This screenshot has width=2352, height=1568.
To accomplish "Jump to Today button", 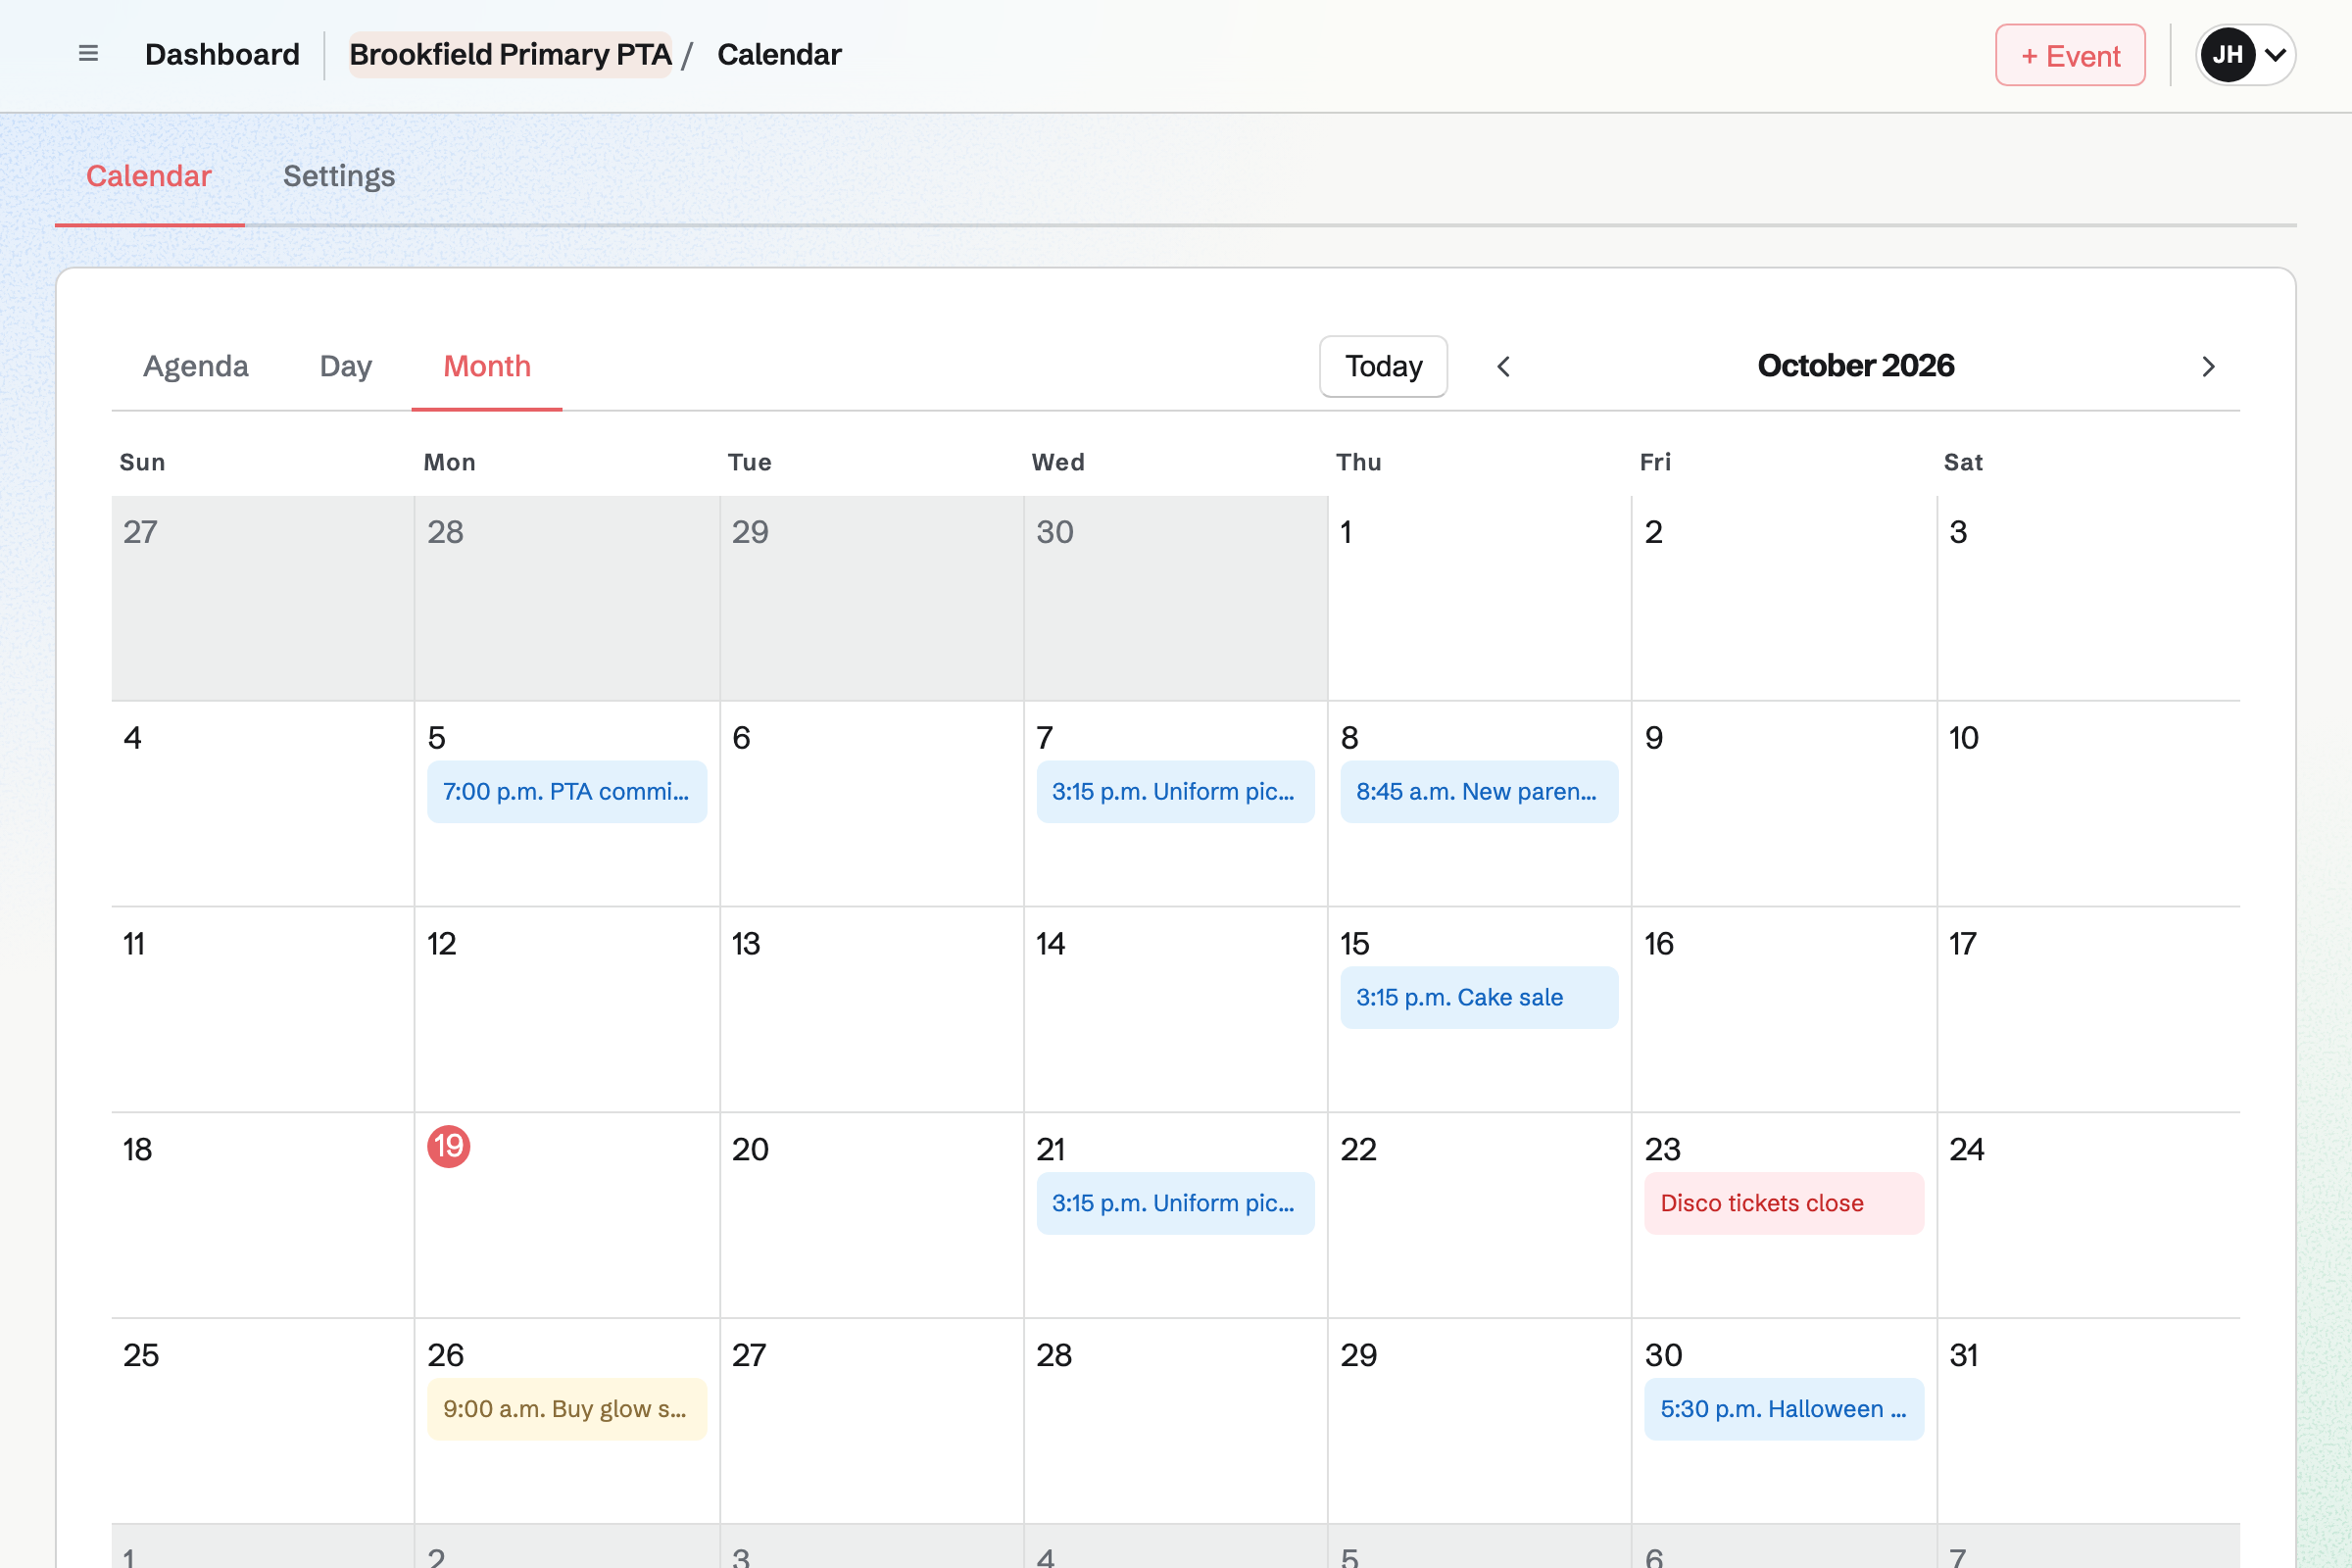I will pyautogui.click(x=1383, y=366).
